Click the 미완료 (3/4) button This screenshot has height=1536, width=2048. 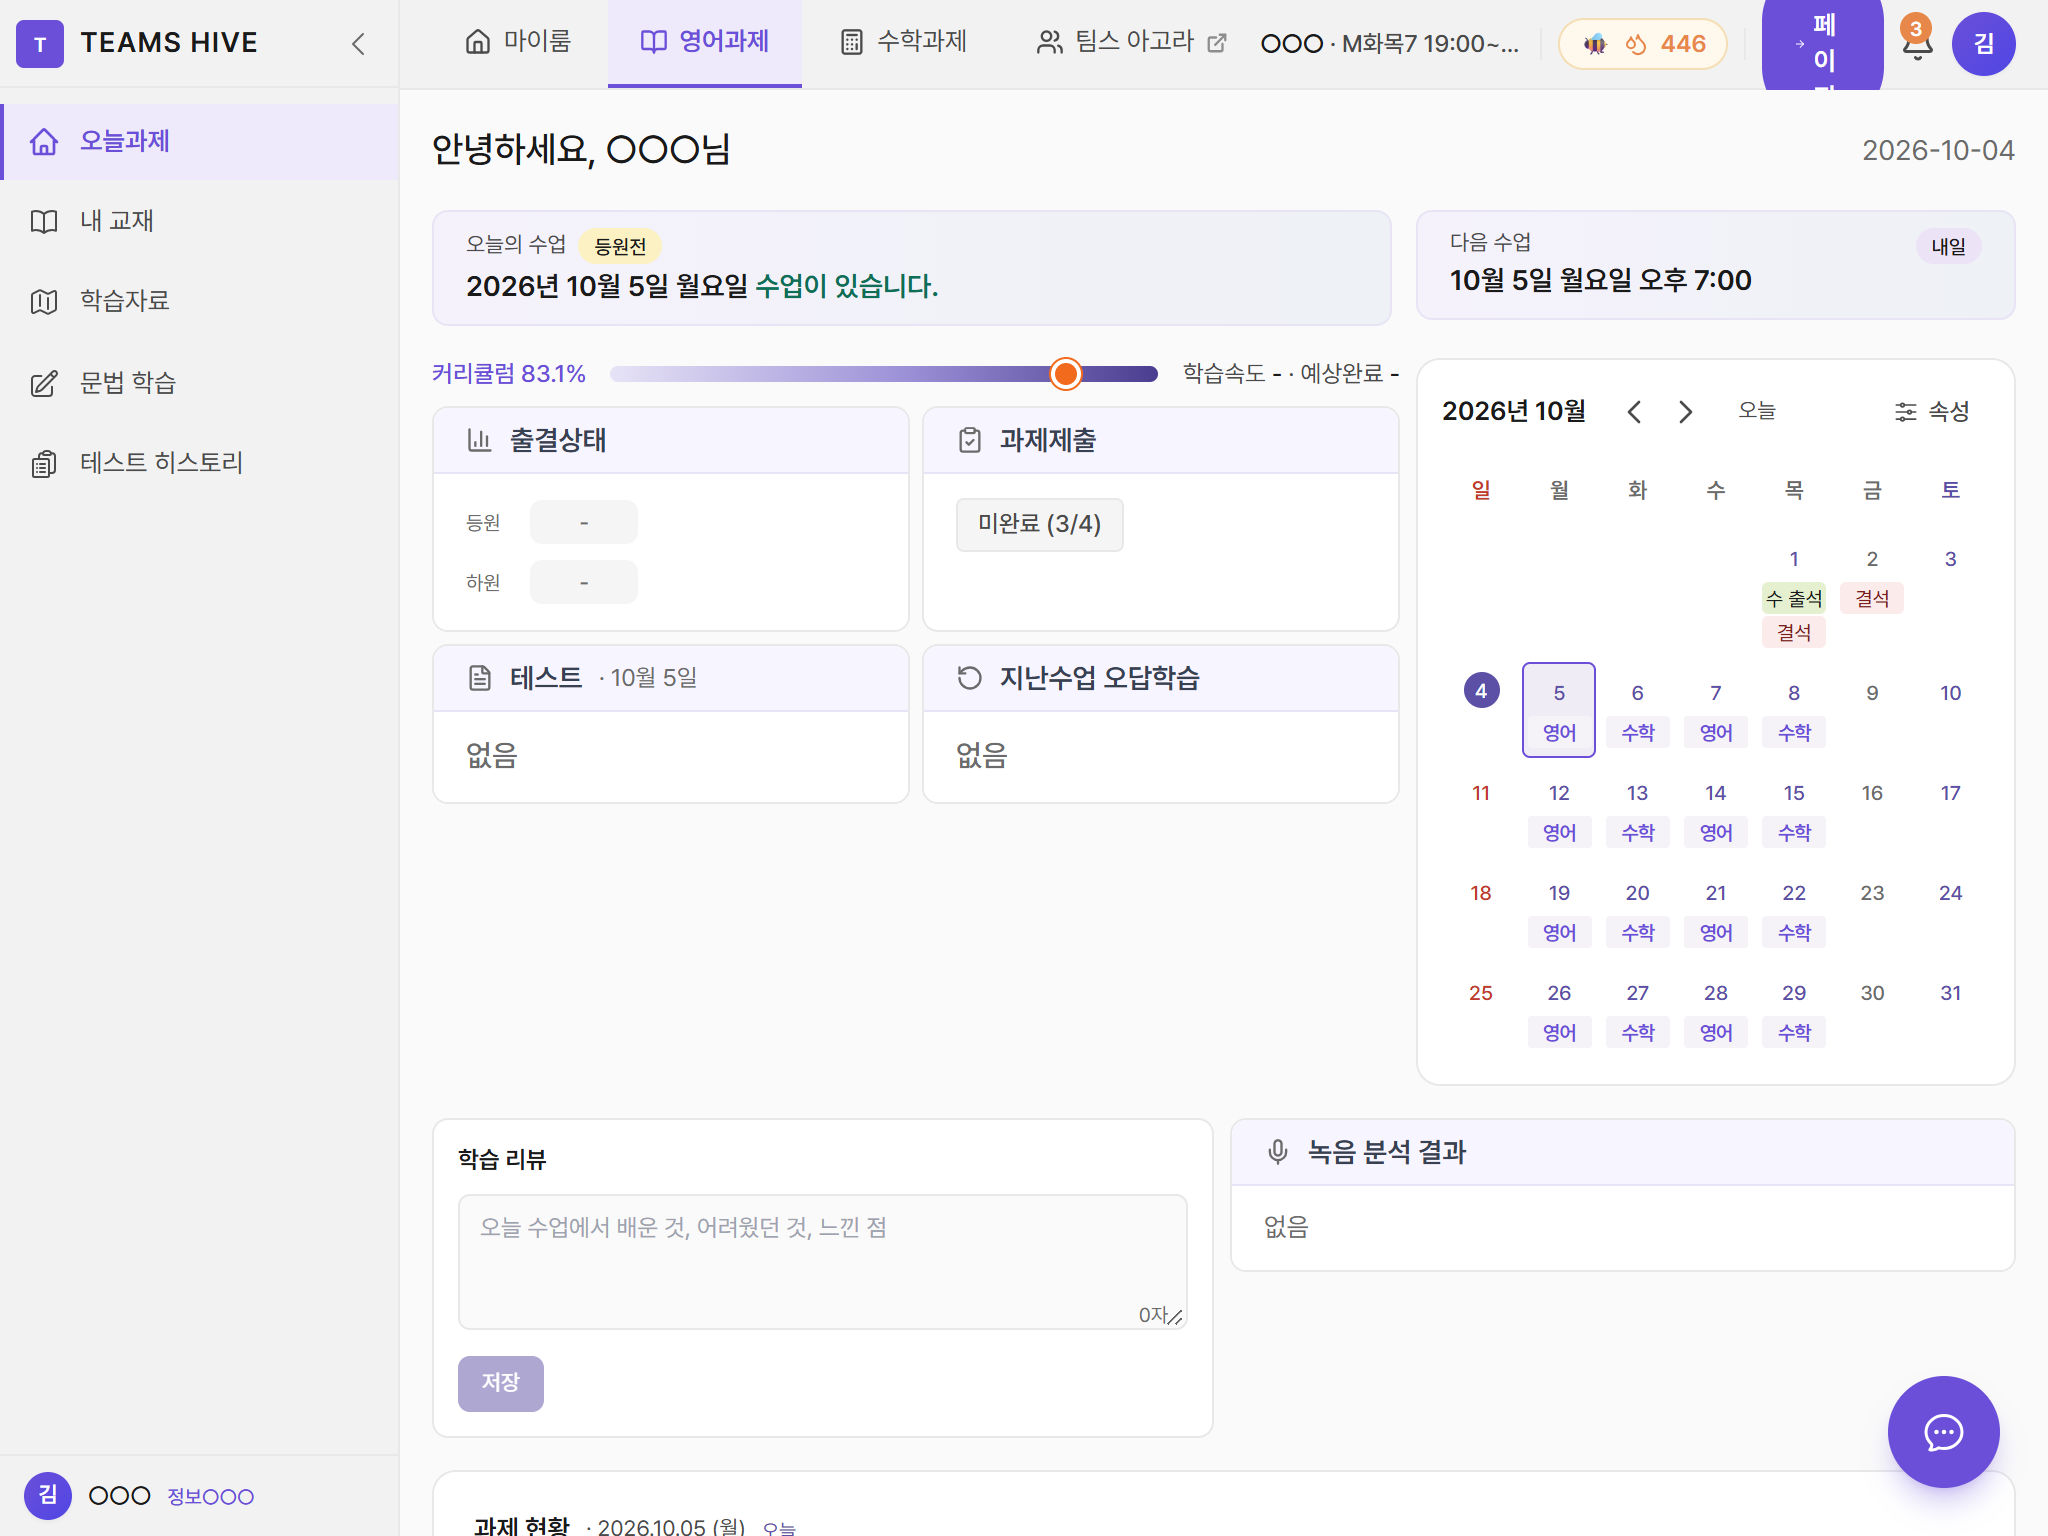(x=1040, y=524)
